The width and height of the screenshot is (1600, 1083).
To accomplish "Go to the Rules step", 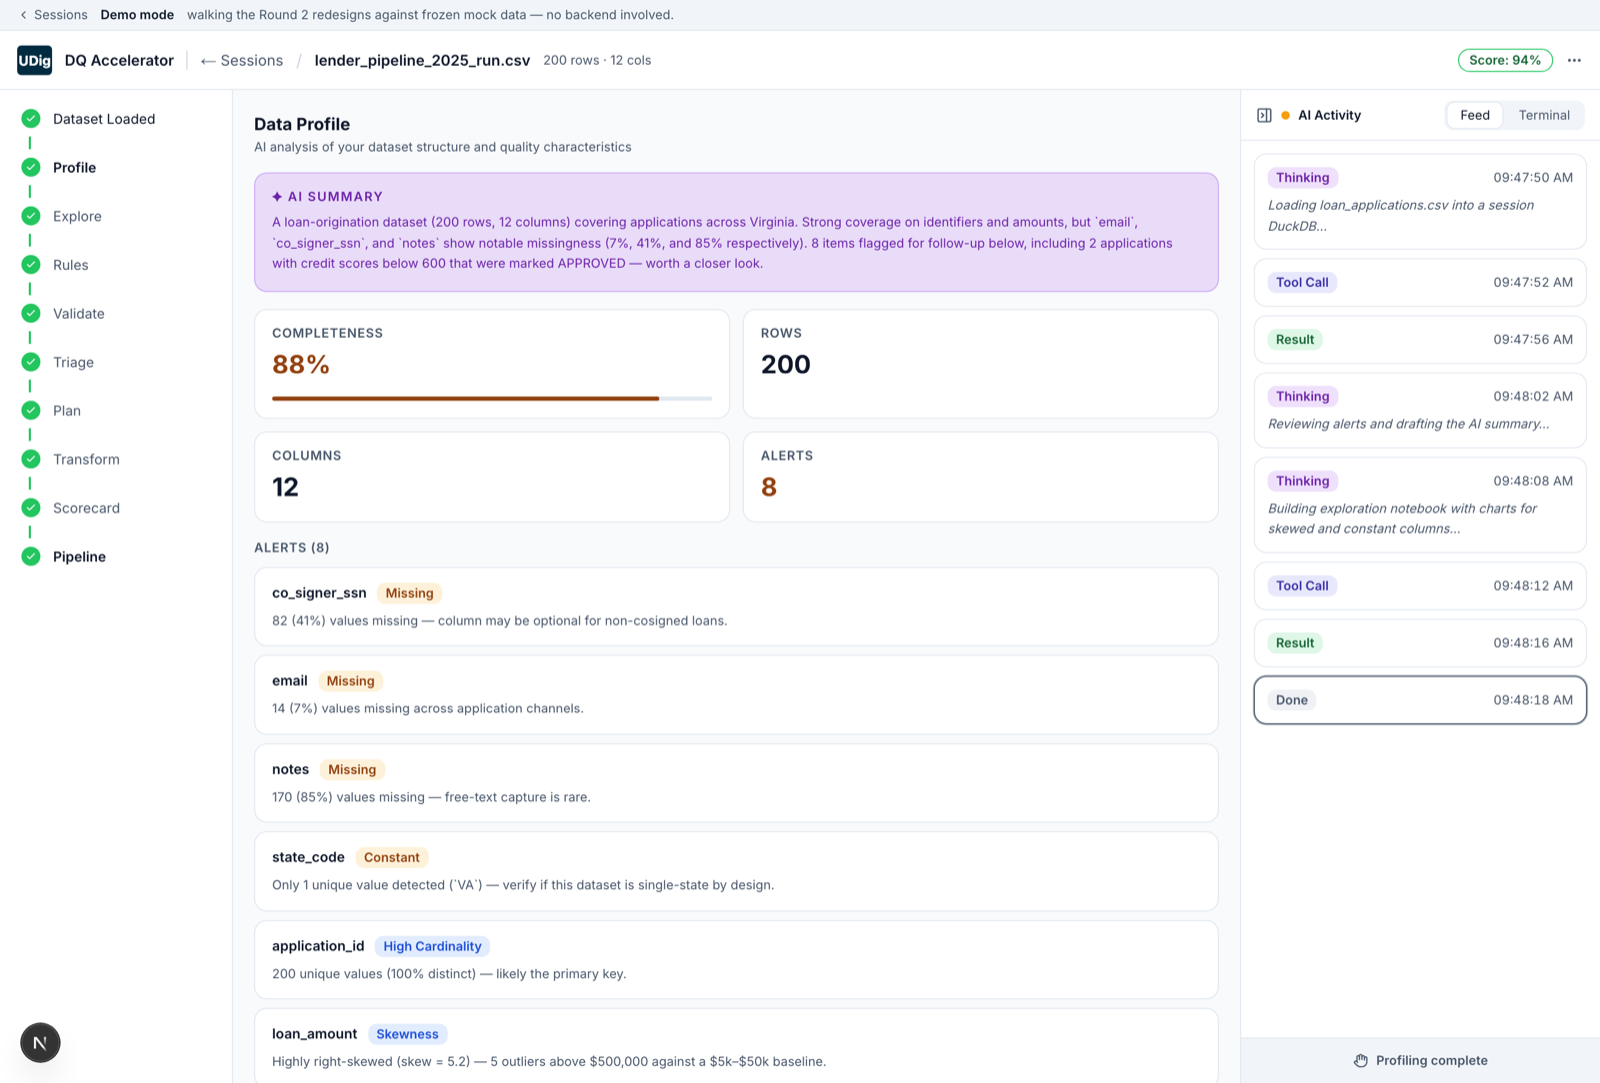I will [x=71, y=265].
